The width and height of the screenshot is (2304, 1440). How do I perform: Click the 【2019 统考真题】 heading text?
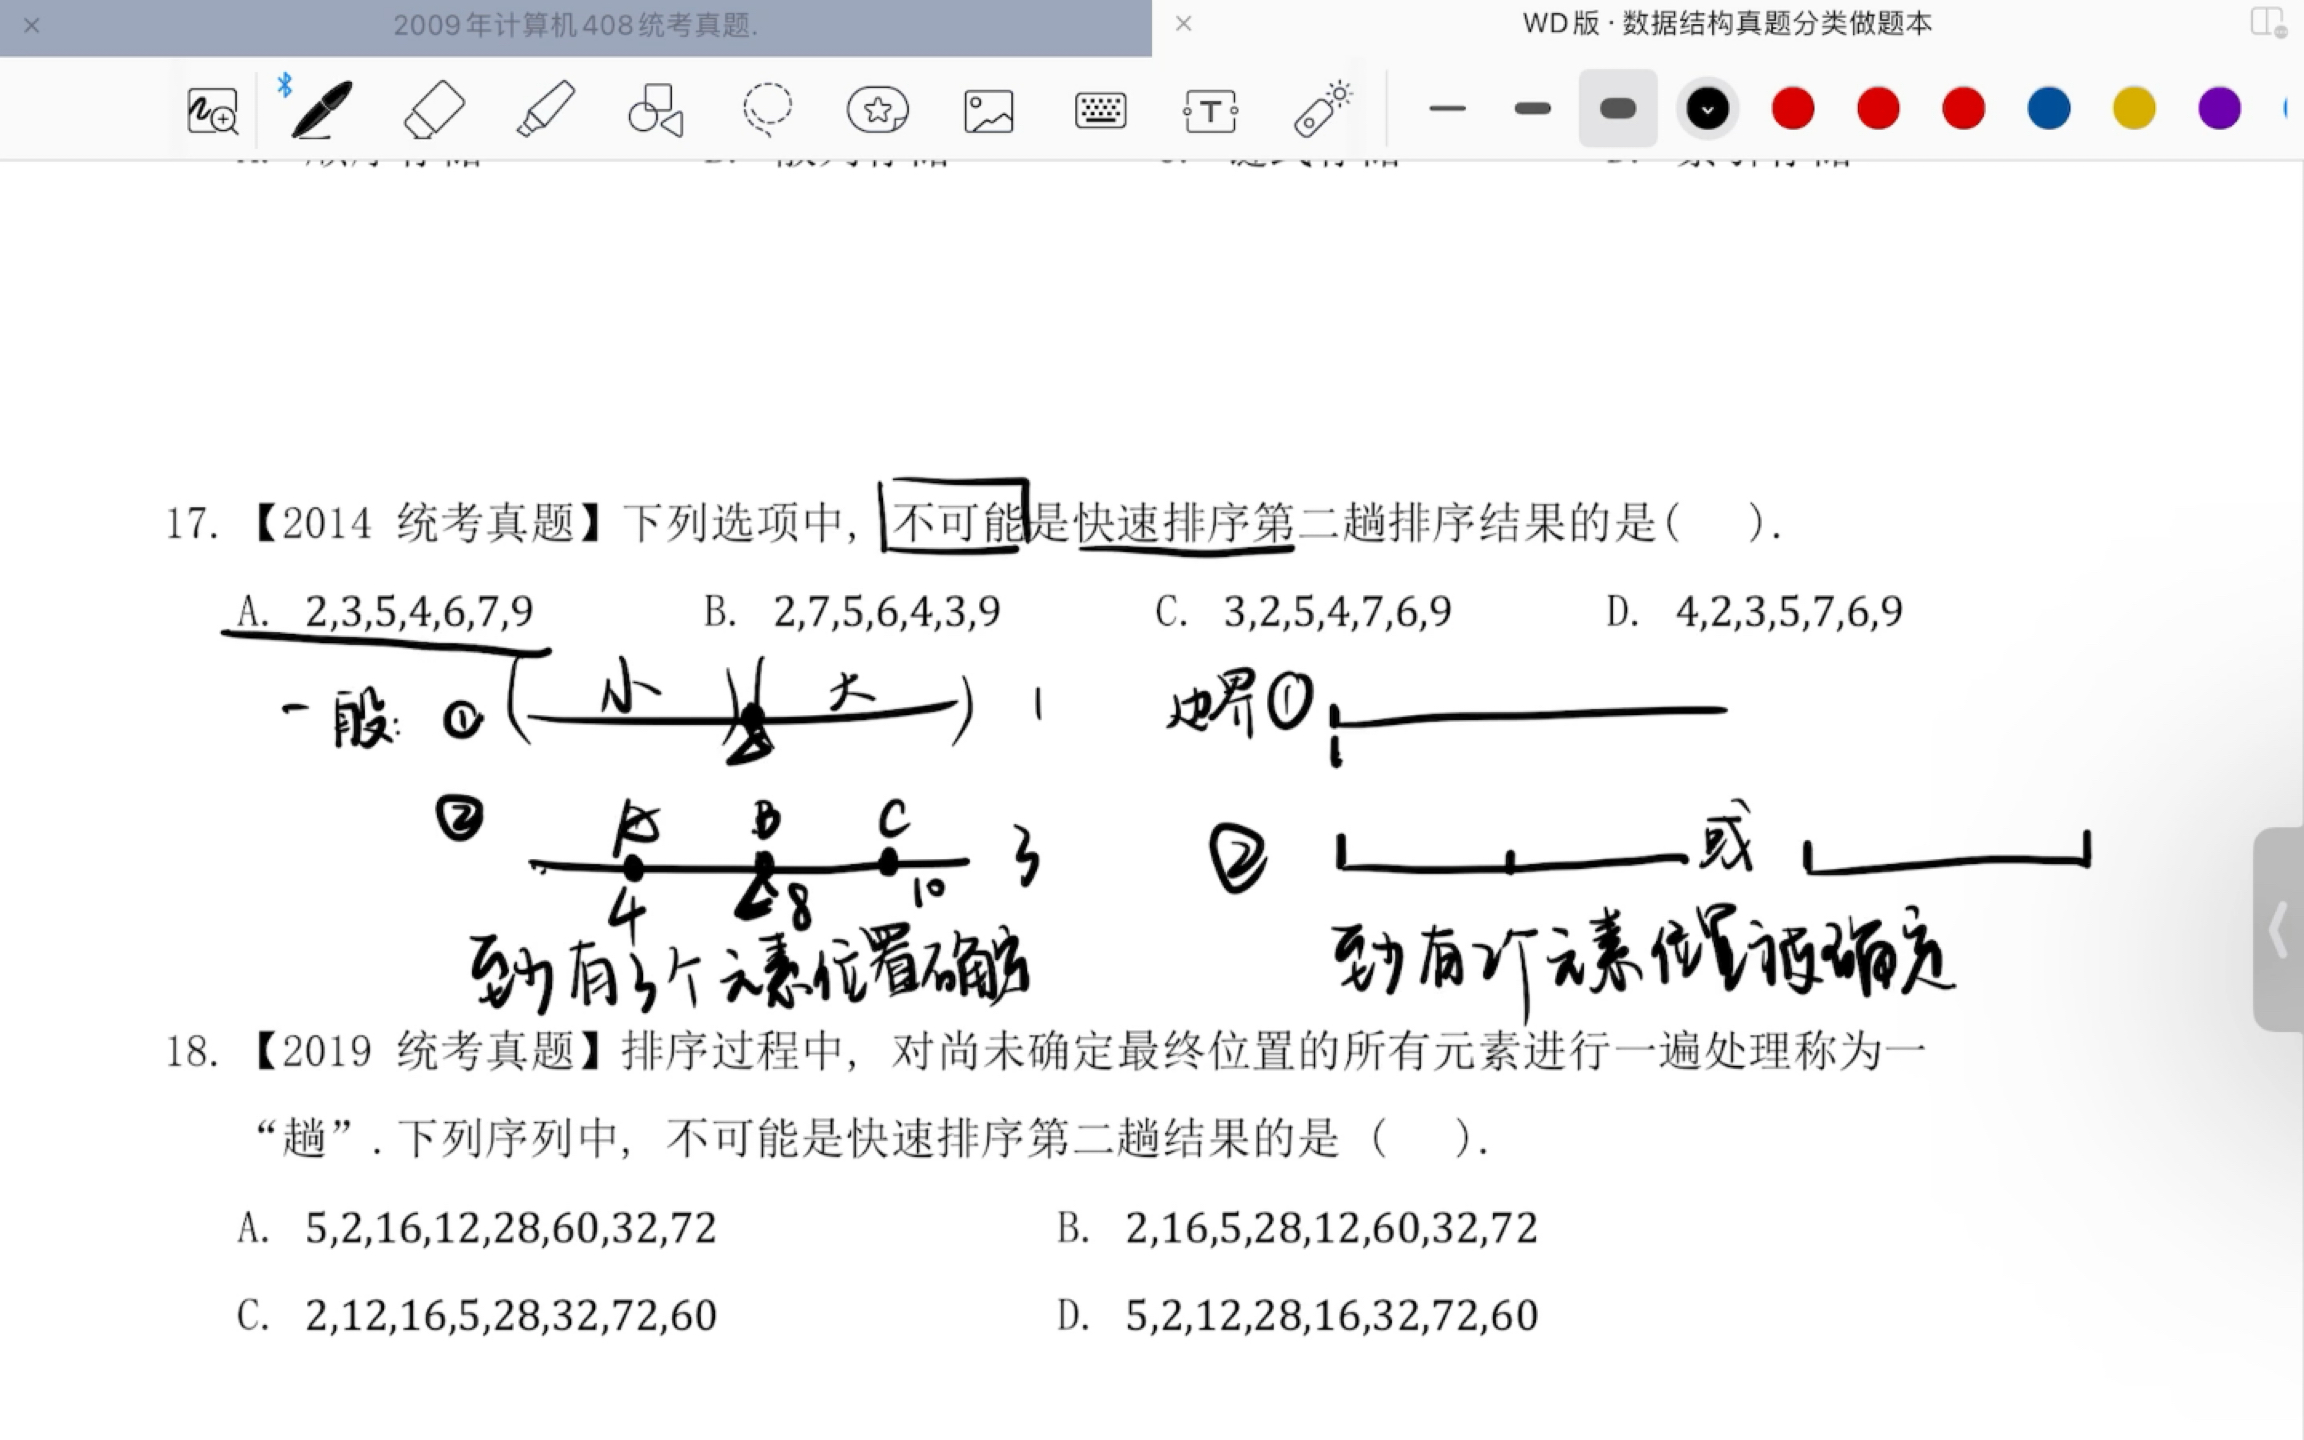pyautogui.click(x=426, y=1051)
